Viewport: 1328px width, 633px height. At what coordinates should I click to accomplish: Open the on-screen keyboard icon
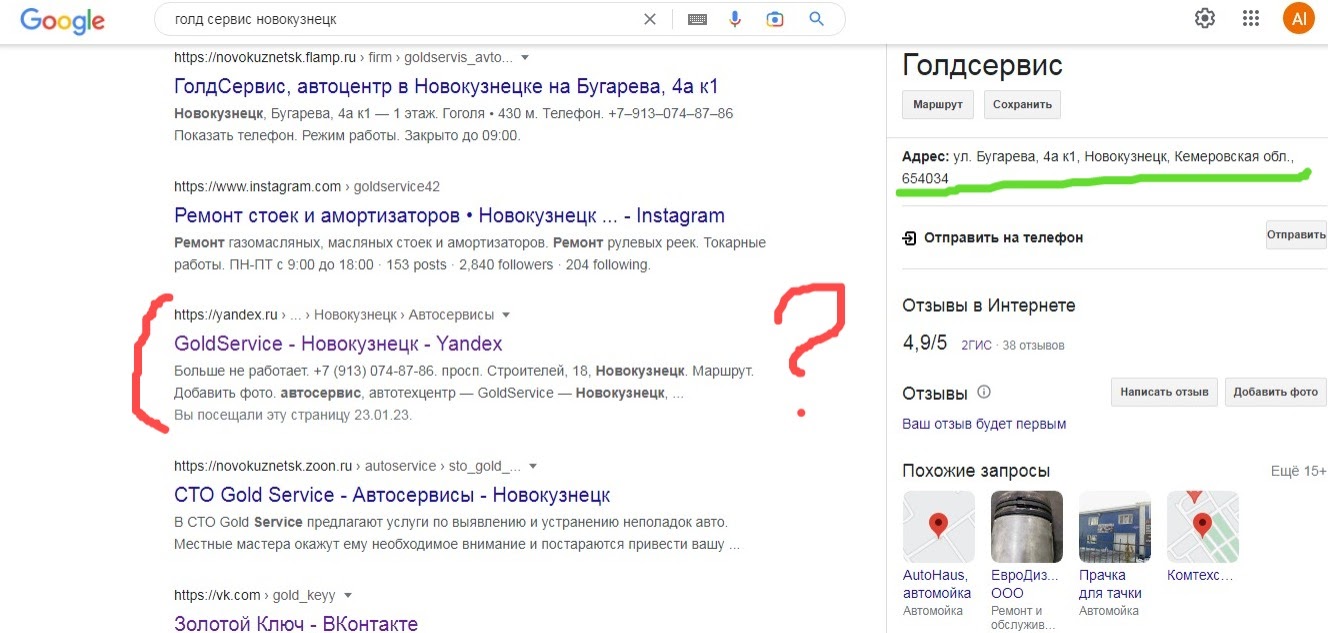[x=697, y=19]
